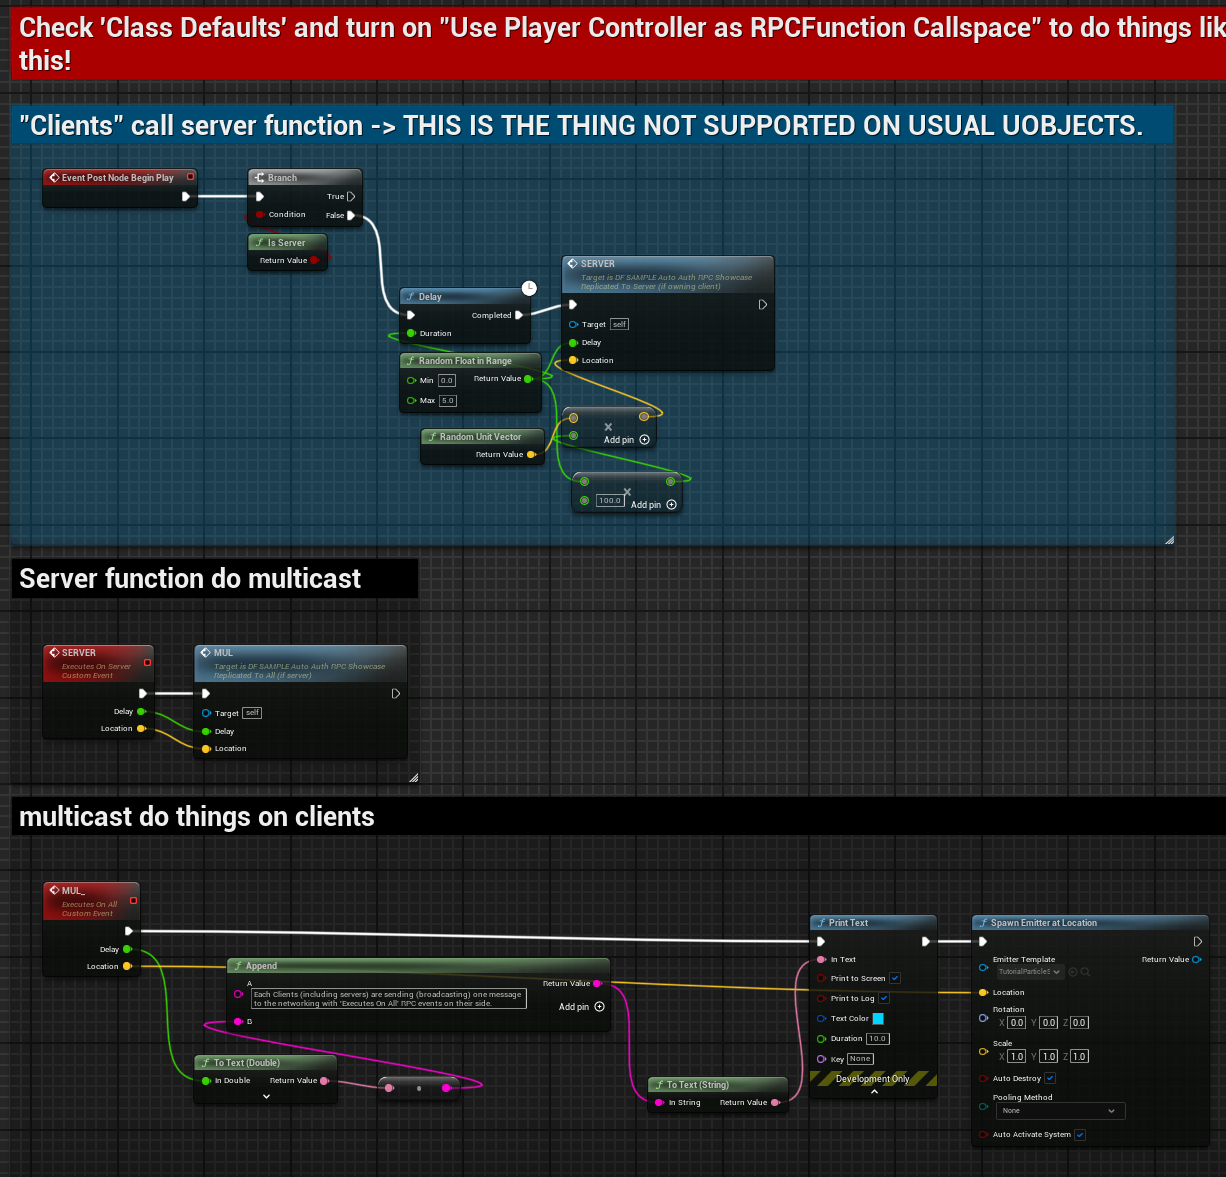
Task: Open the Text Color swatch picker
Action: click(878, 1019)
